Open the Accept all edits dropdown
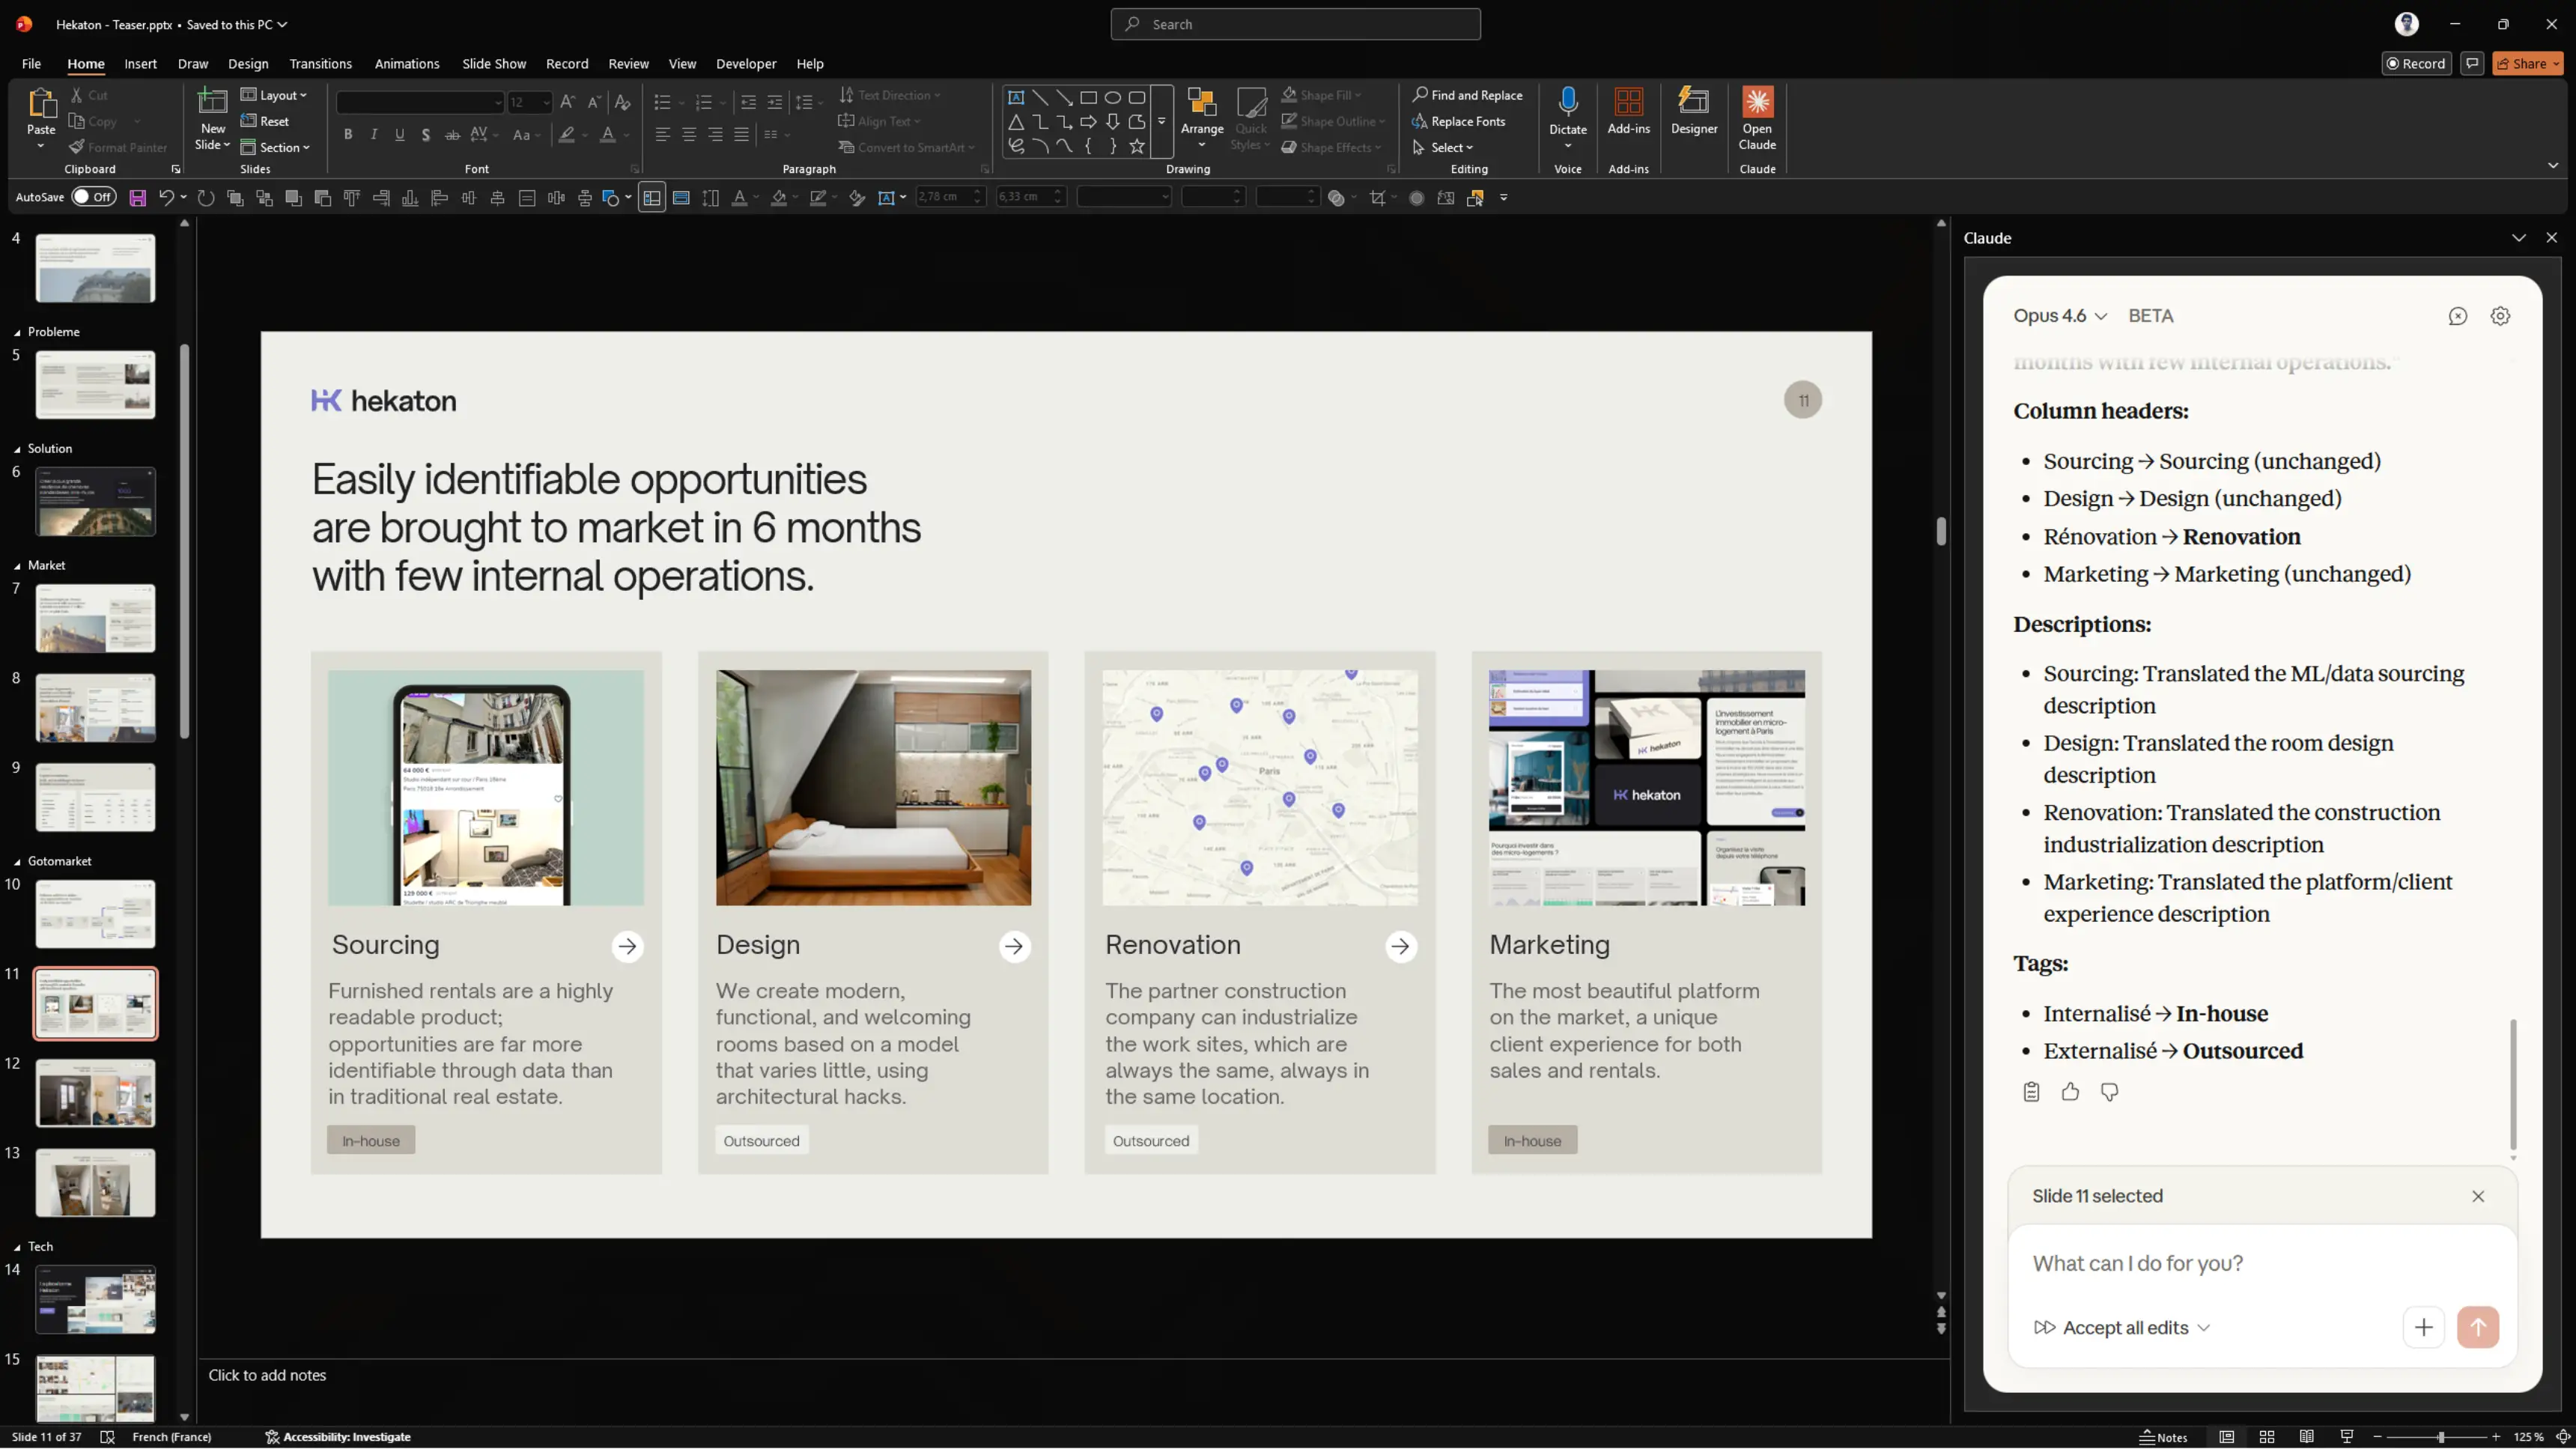The width and height of the screenshot is (2576, 1449). (2203, 1328)
